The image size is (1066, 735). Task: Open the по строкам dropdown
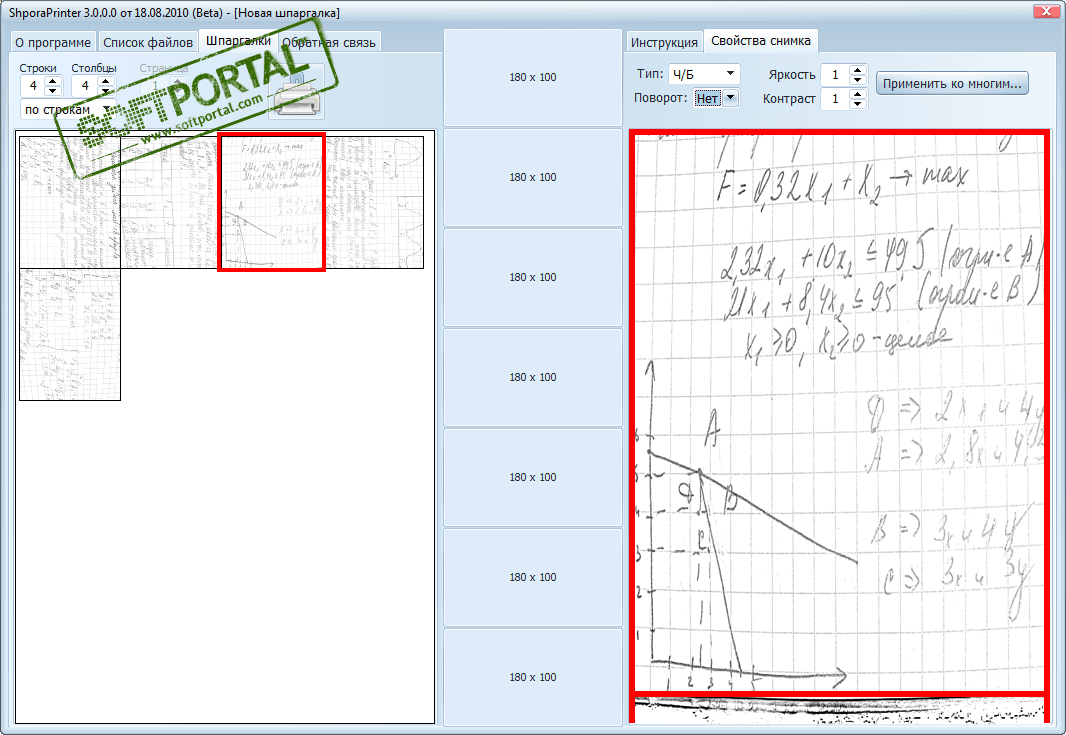(67, 109)
